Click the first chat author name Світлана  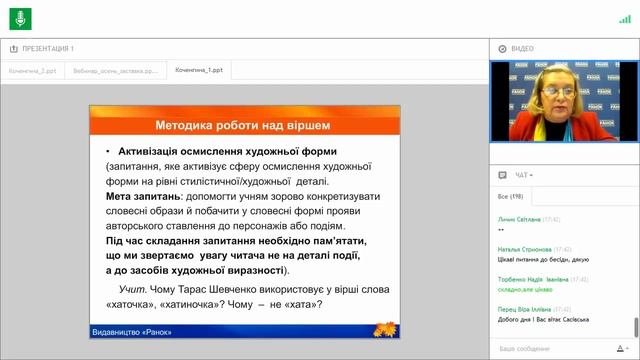519,220
